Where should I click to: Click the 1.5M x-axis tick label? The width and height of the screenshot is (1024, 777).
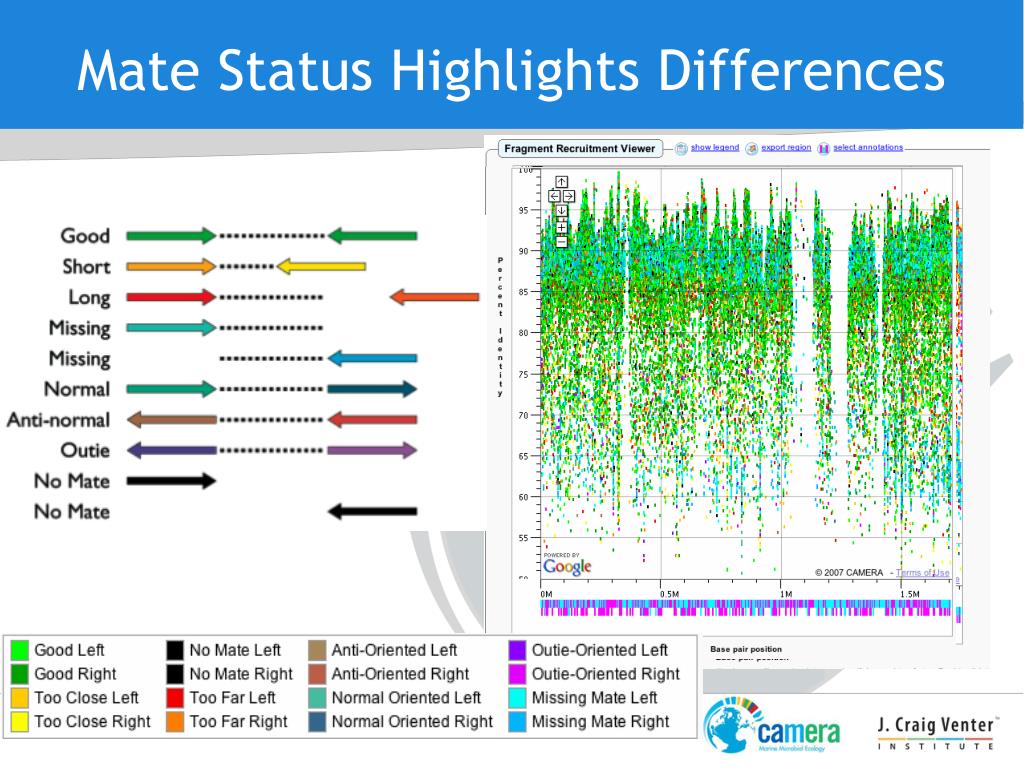[910, 594]
